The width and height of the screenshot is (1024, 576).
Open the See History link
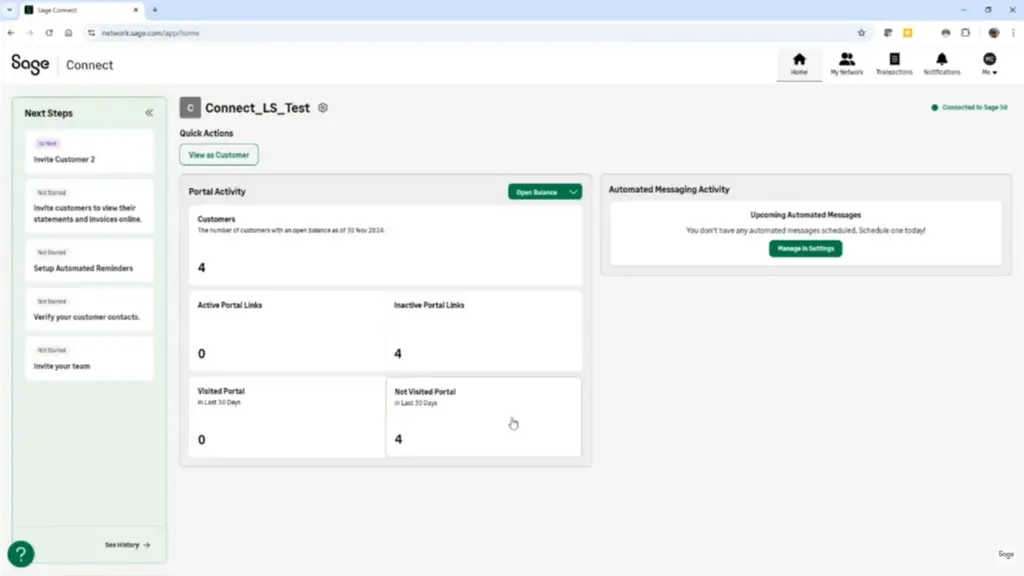pyautogui.click(x=127, y=545)
